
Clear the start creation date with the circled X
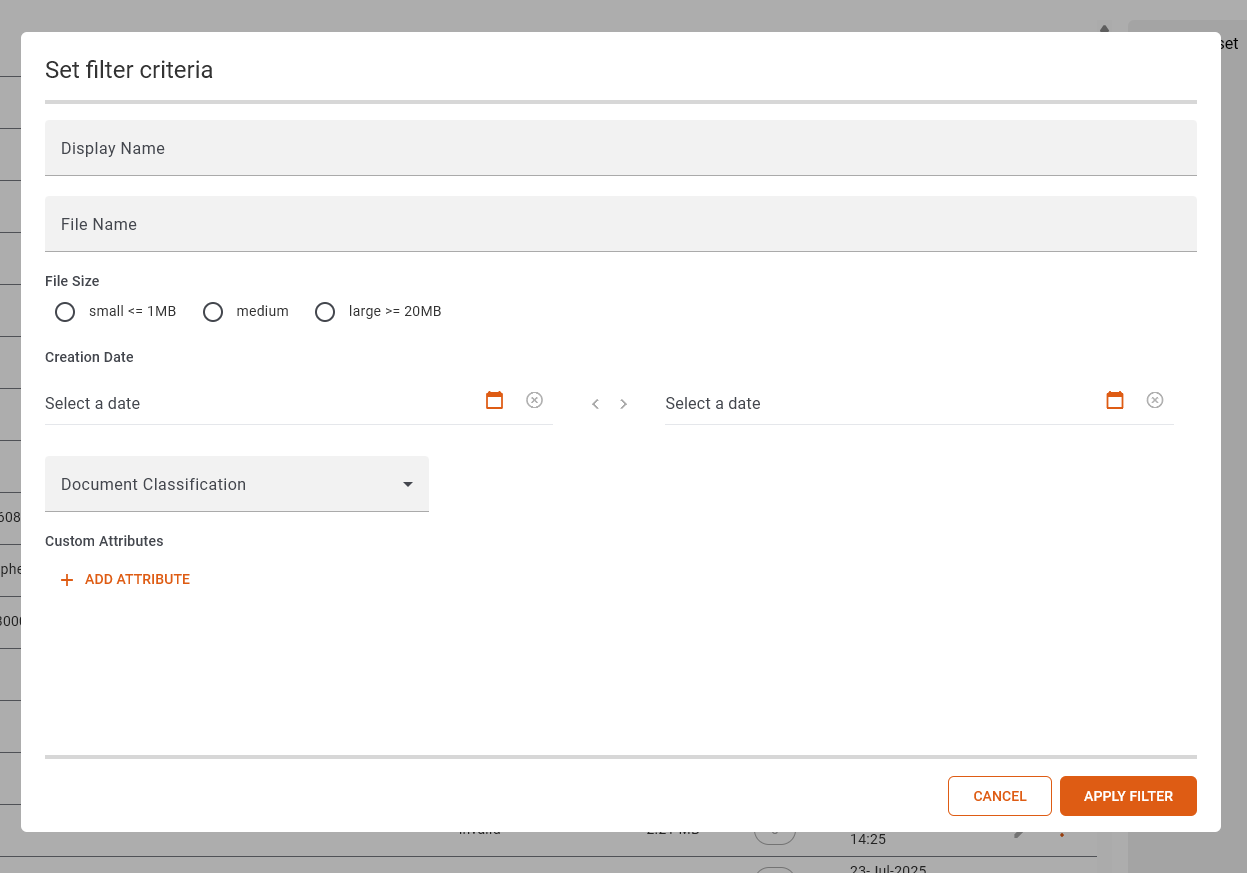[x=535, y=400]
